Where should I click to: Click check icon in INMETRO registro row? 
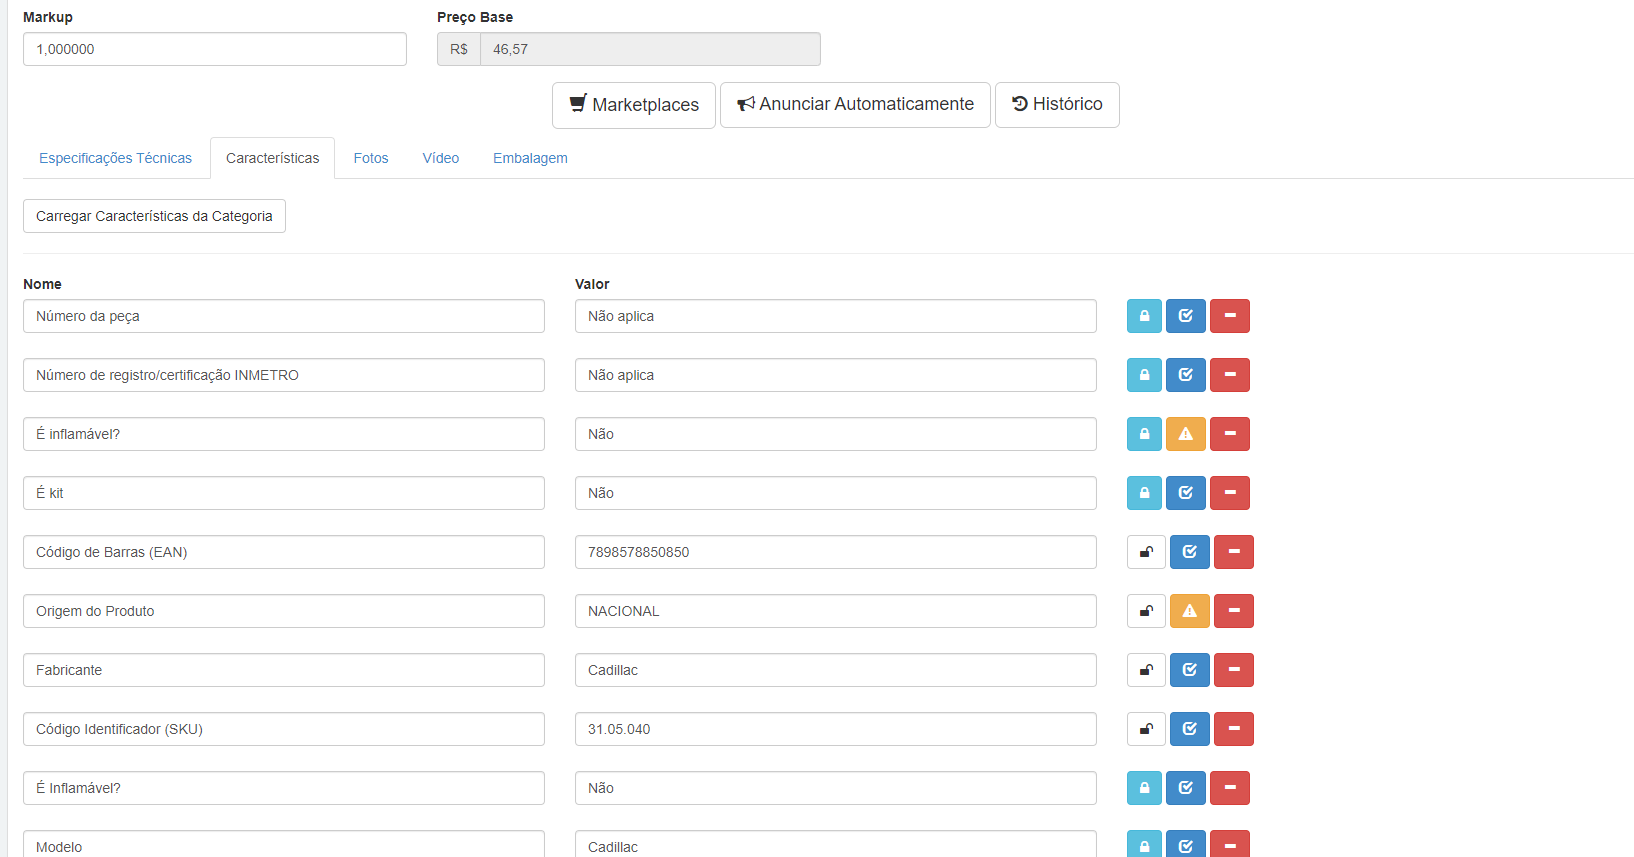(1186, 375)
